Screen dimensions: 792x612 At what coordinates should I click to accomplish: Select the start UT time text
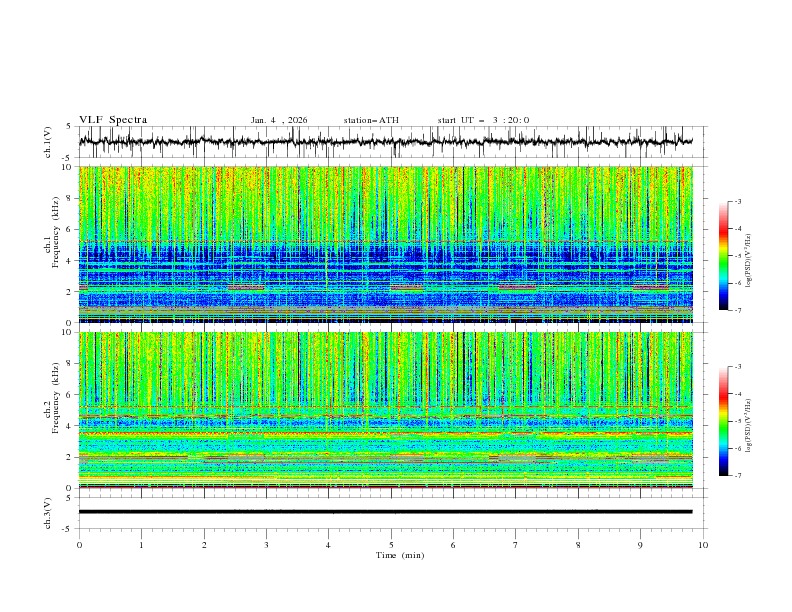(x=483, y=120)
